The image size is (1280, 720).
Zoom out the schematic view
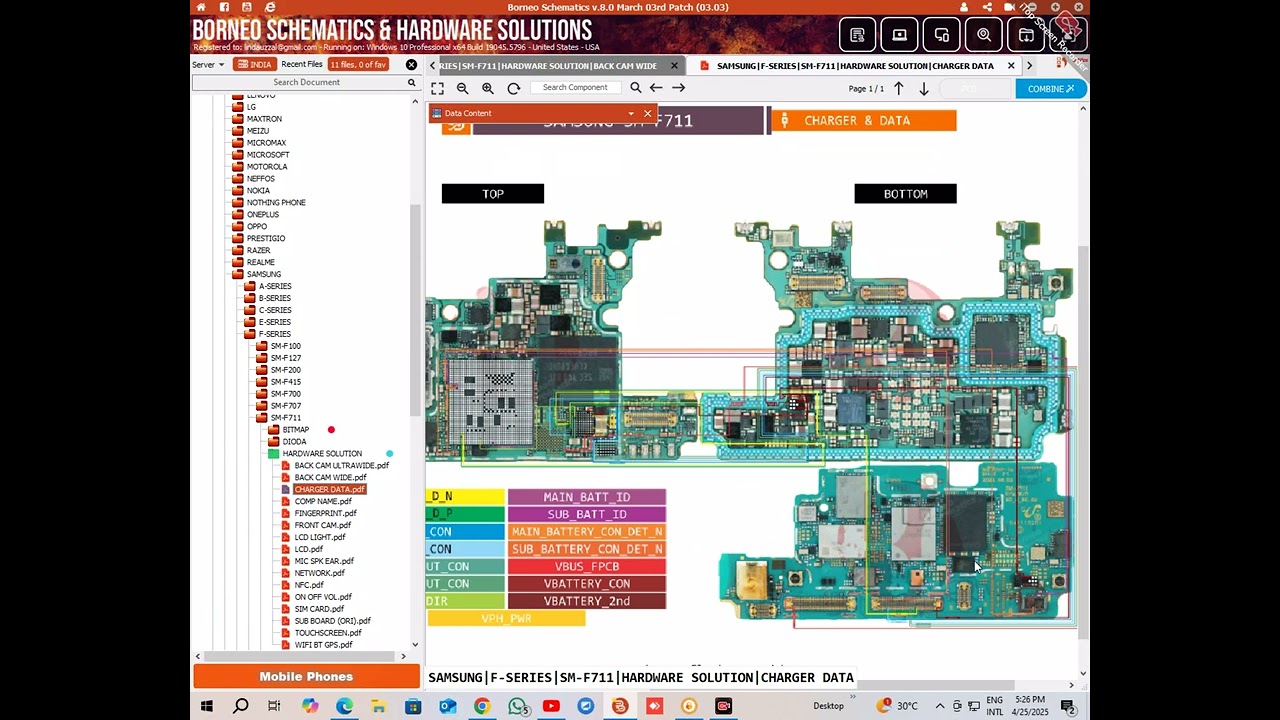(x=462, y=88)
